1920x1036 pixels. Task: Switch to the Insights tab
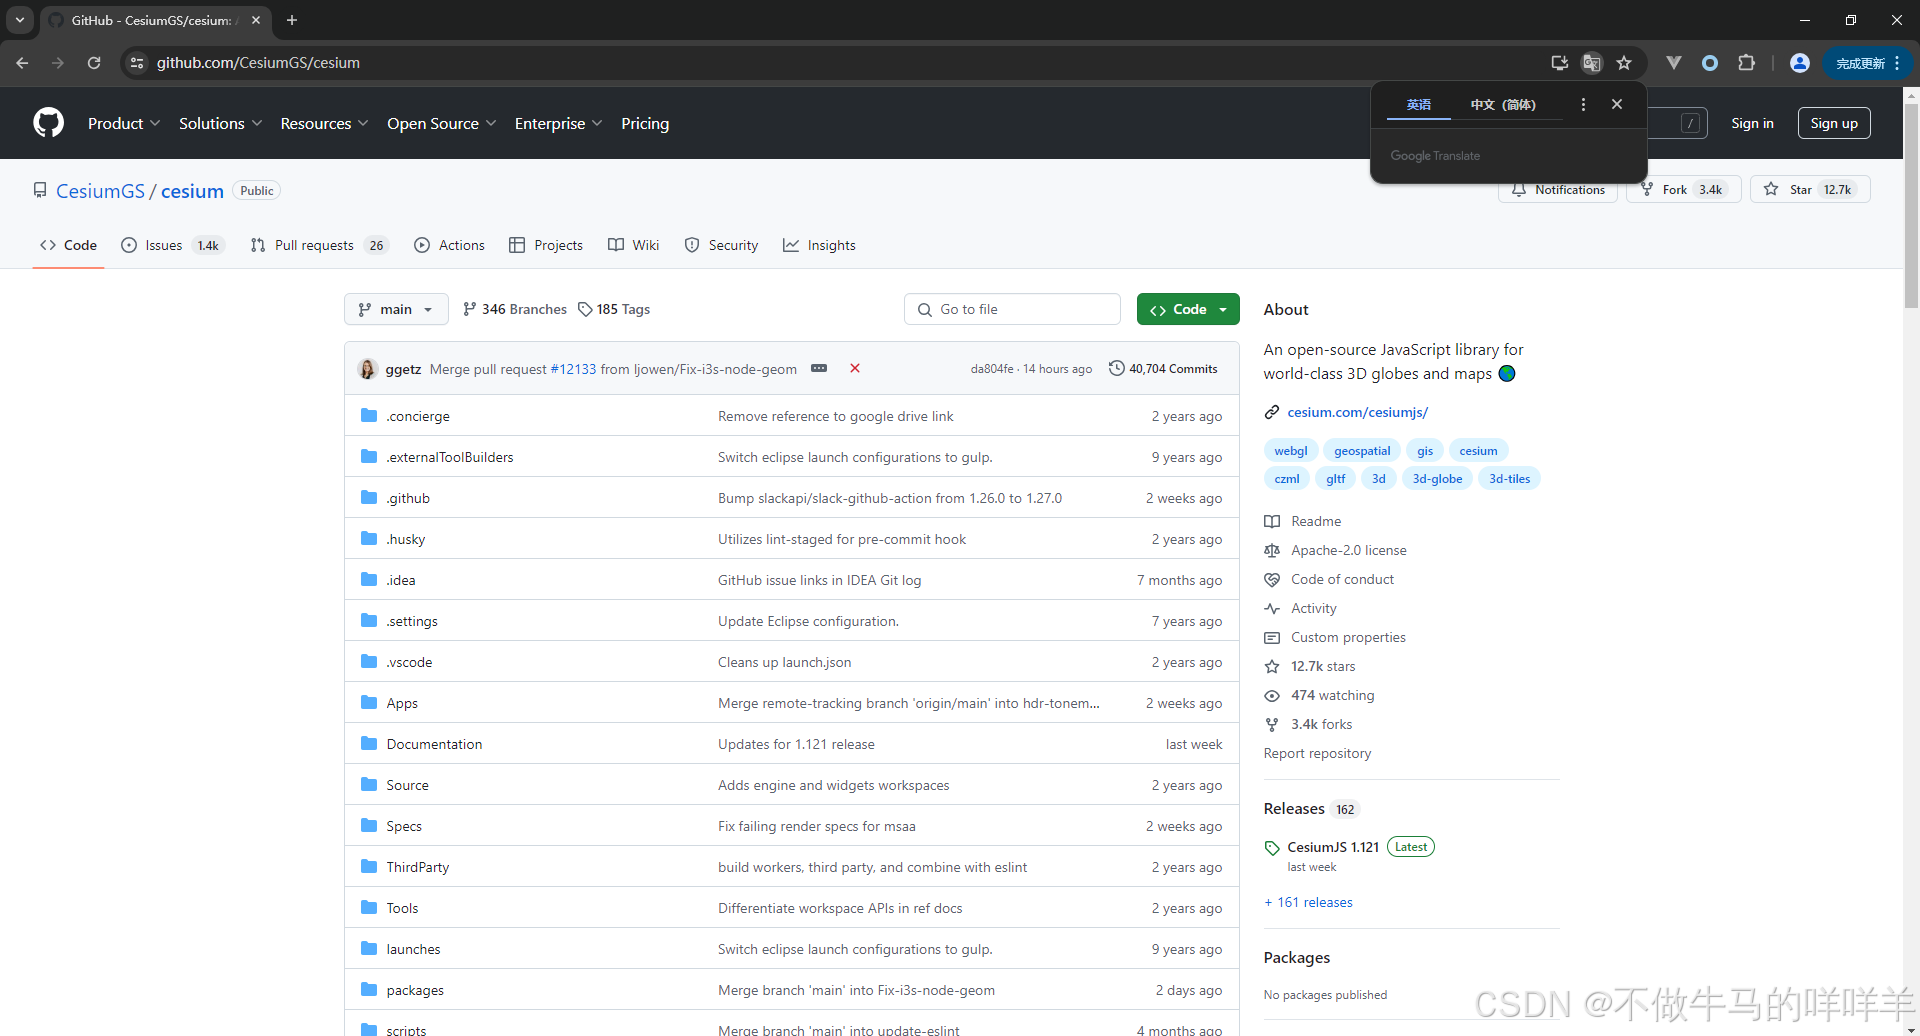[x=819, y=245]
